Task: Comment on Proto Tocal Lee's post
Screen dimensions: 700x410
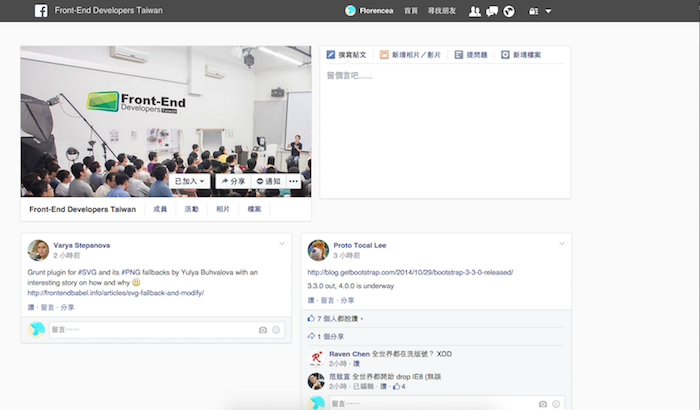Action: coord(327,300)
